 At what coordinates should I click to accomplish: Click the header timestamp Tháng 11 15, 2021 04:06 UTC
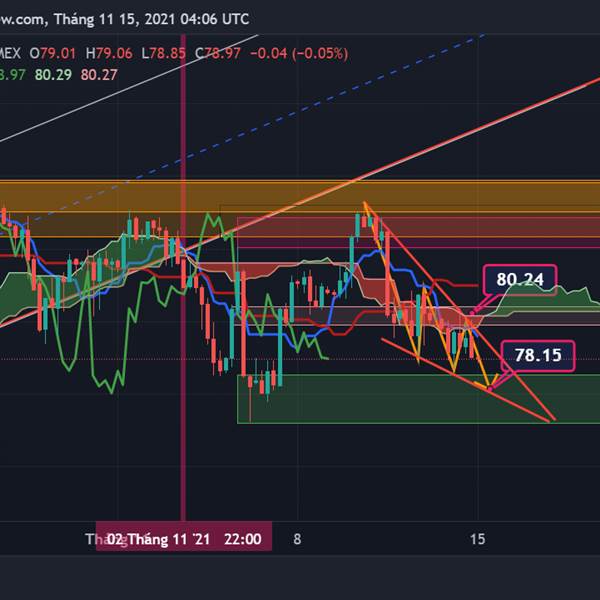click(152, 19)
